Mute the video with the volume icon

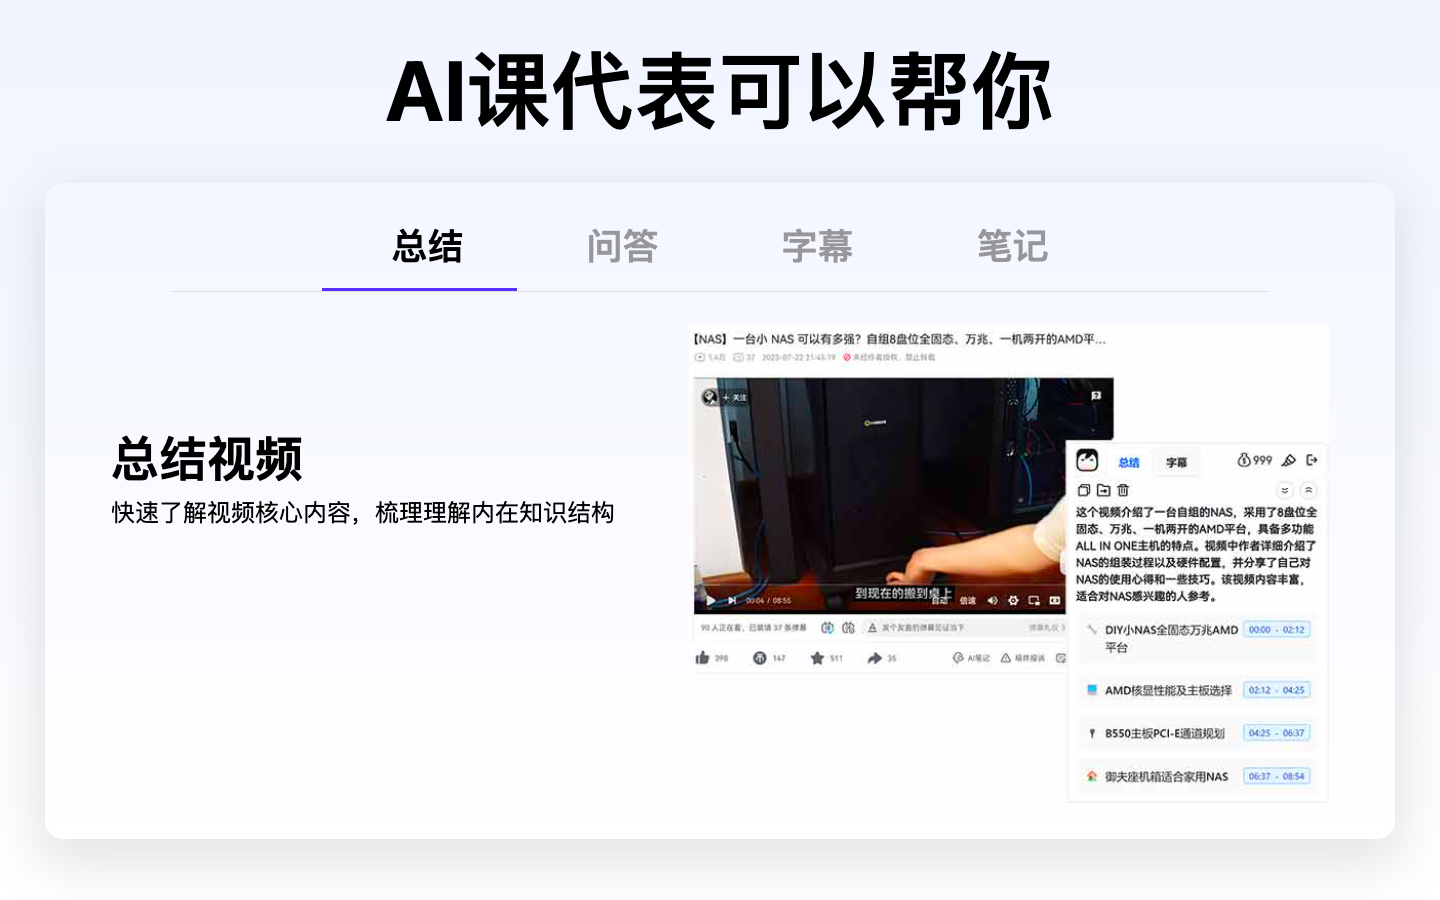(992, 601)
